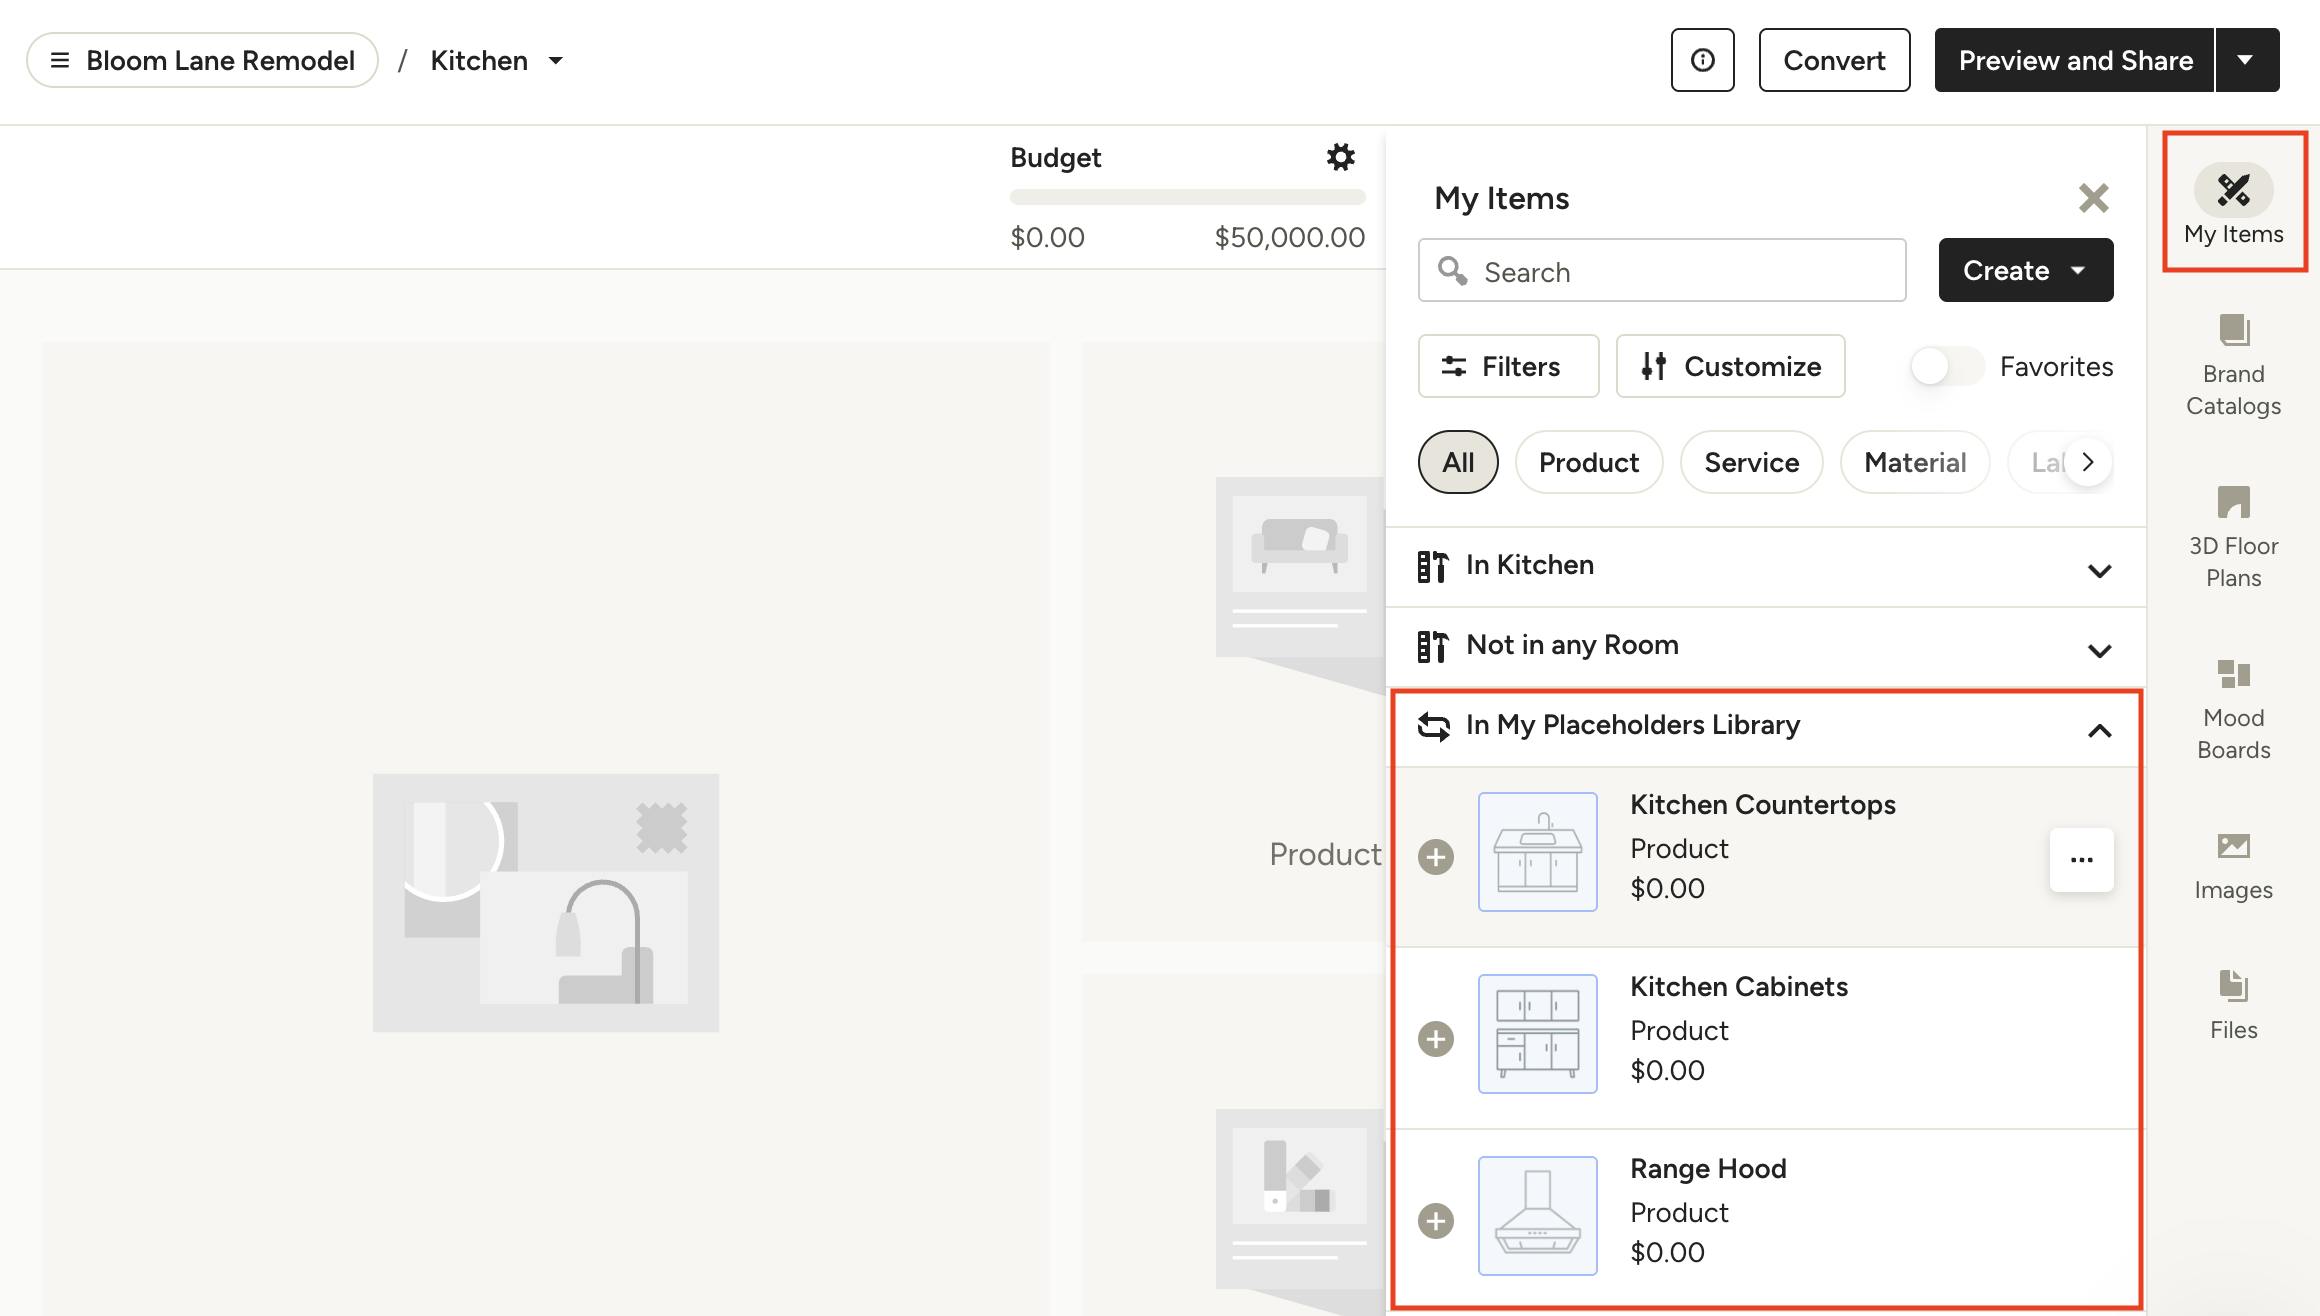
Task: Click the info icon beside Convert
Action: click(1702, 60)
